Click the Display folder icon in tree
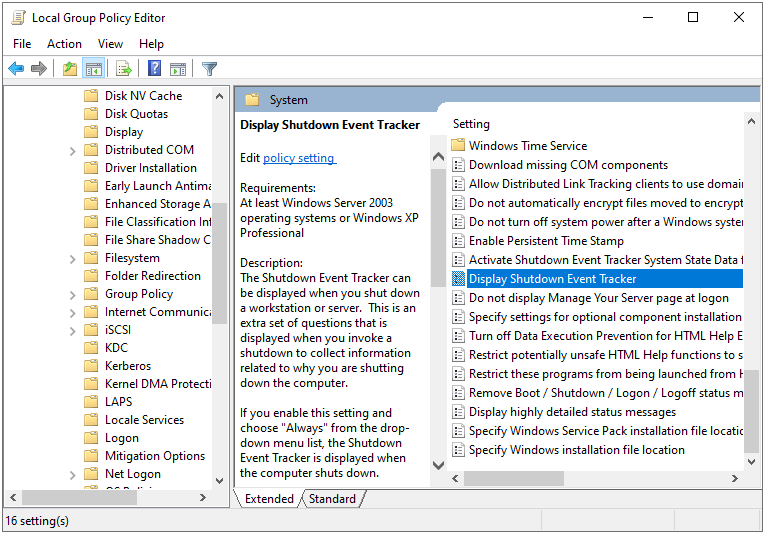The image size is (767, 535). coord(91,132)
